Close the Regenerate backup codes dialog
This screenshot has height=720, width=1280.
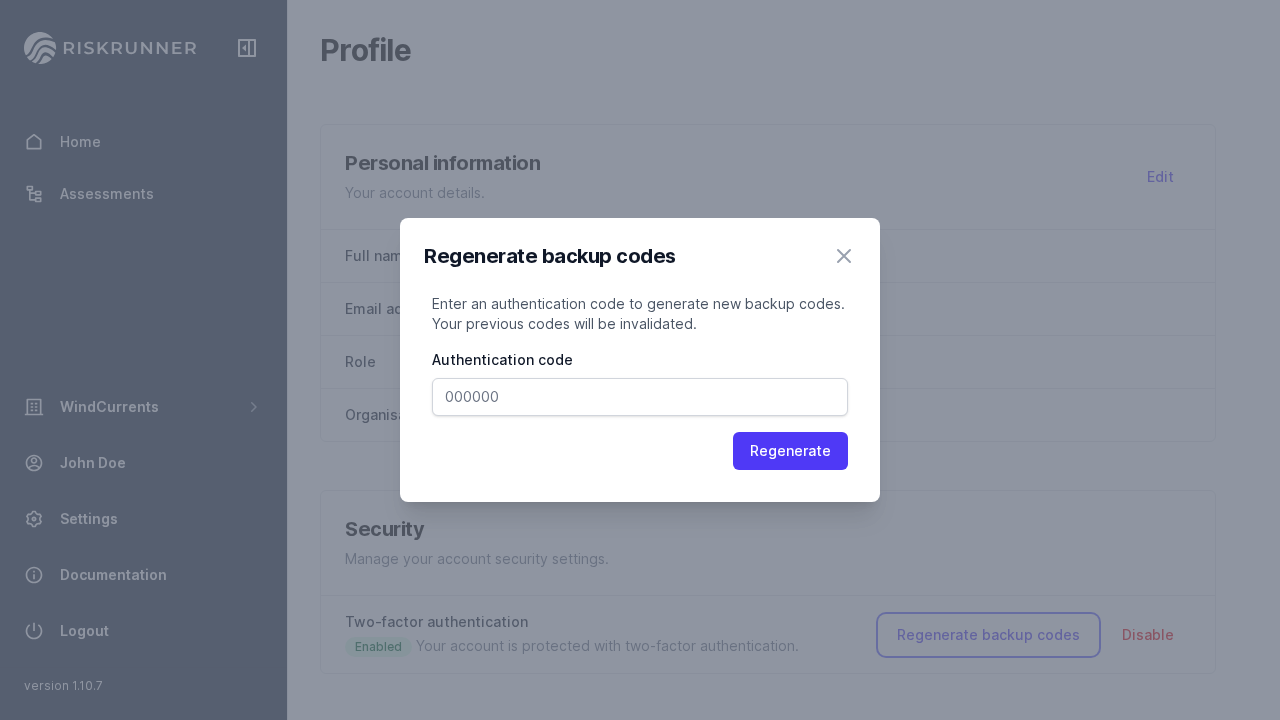tap(844, 256)
